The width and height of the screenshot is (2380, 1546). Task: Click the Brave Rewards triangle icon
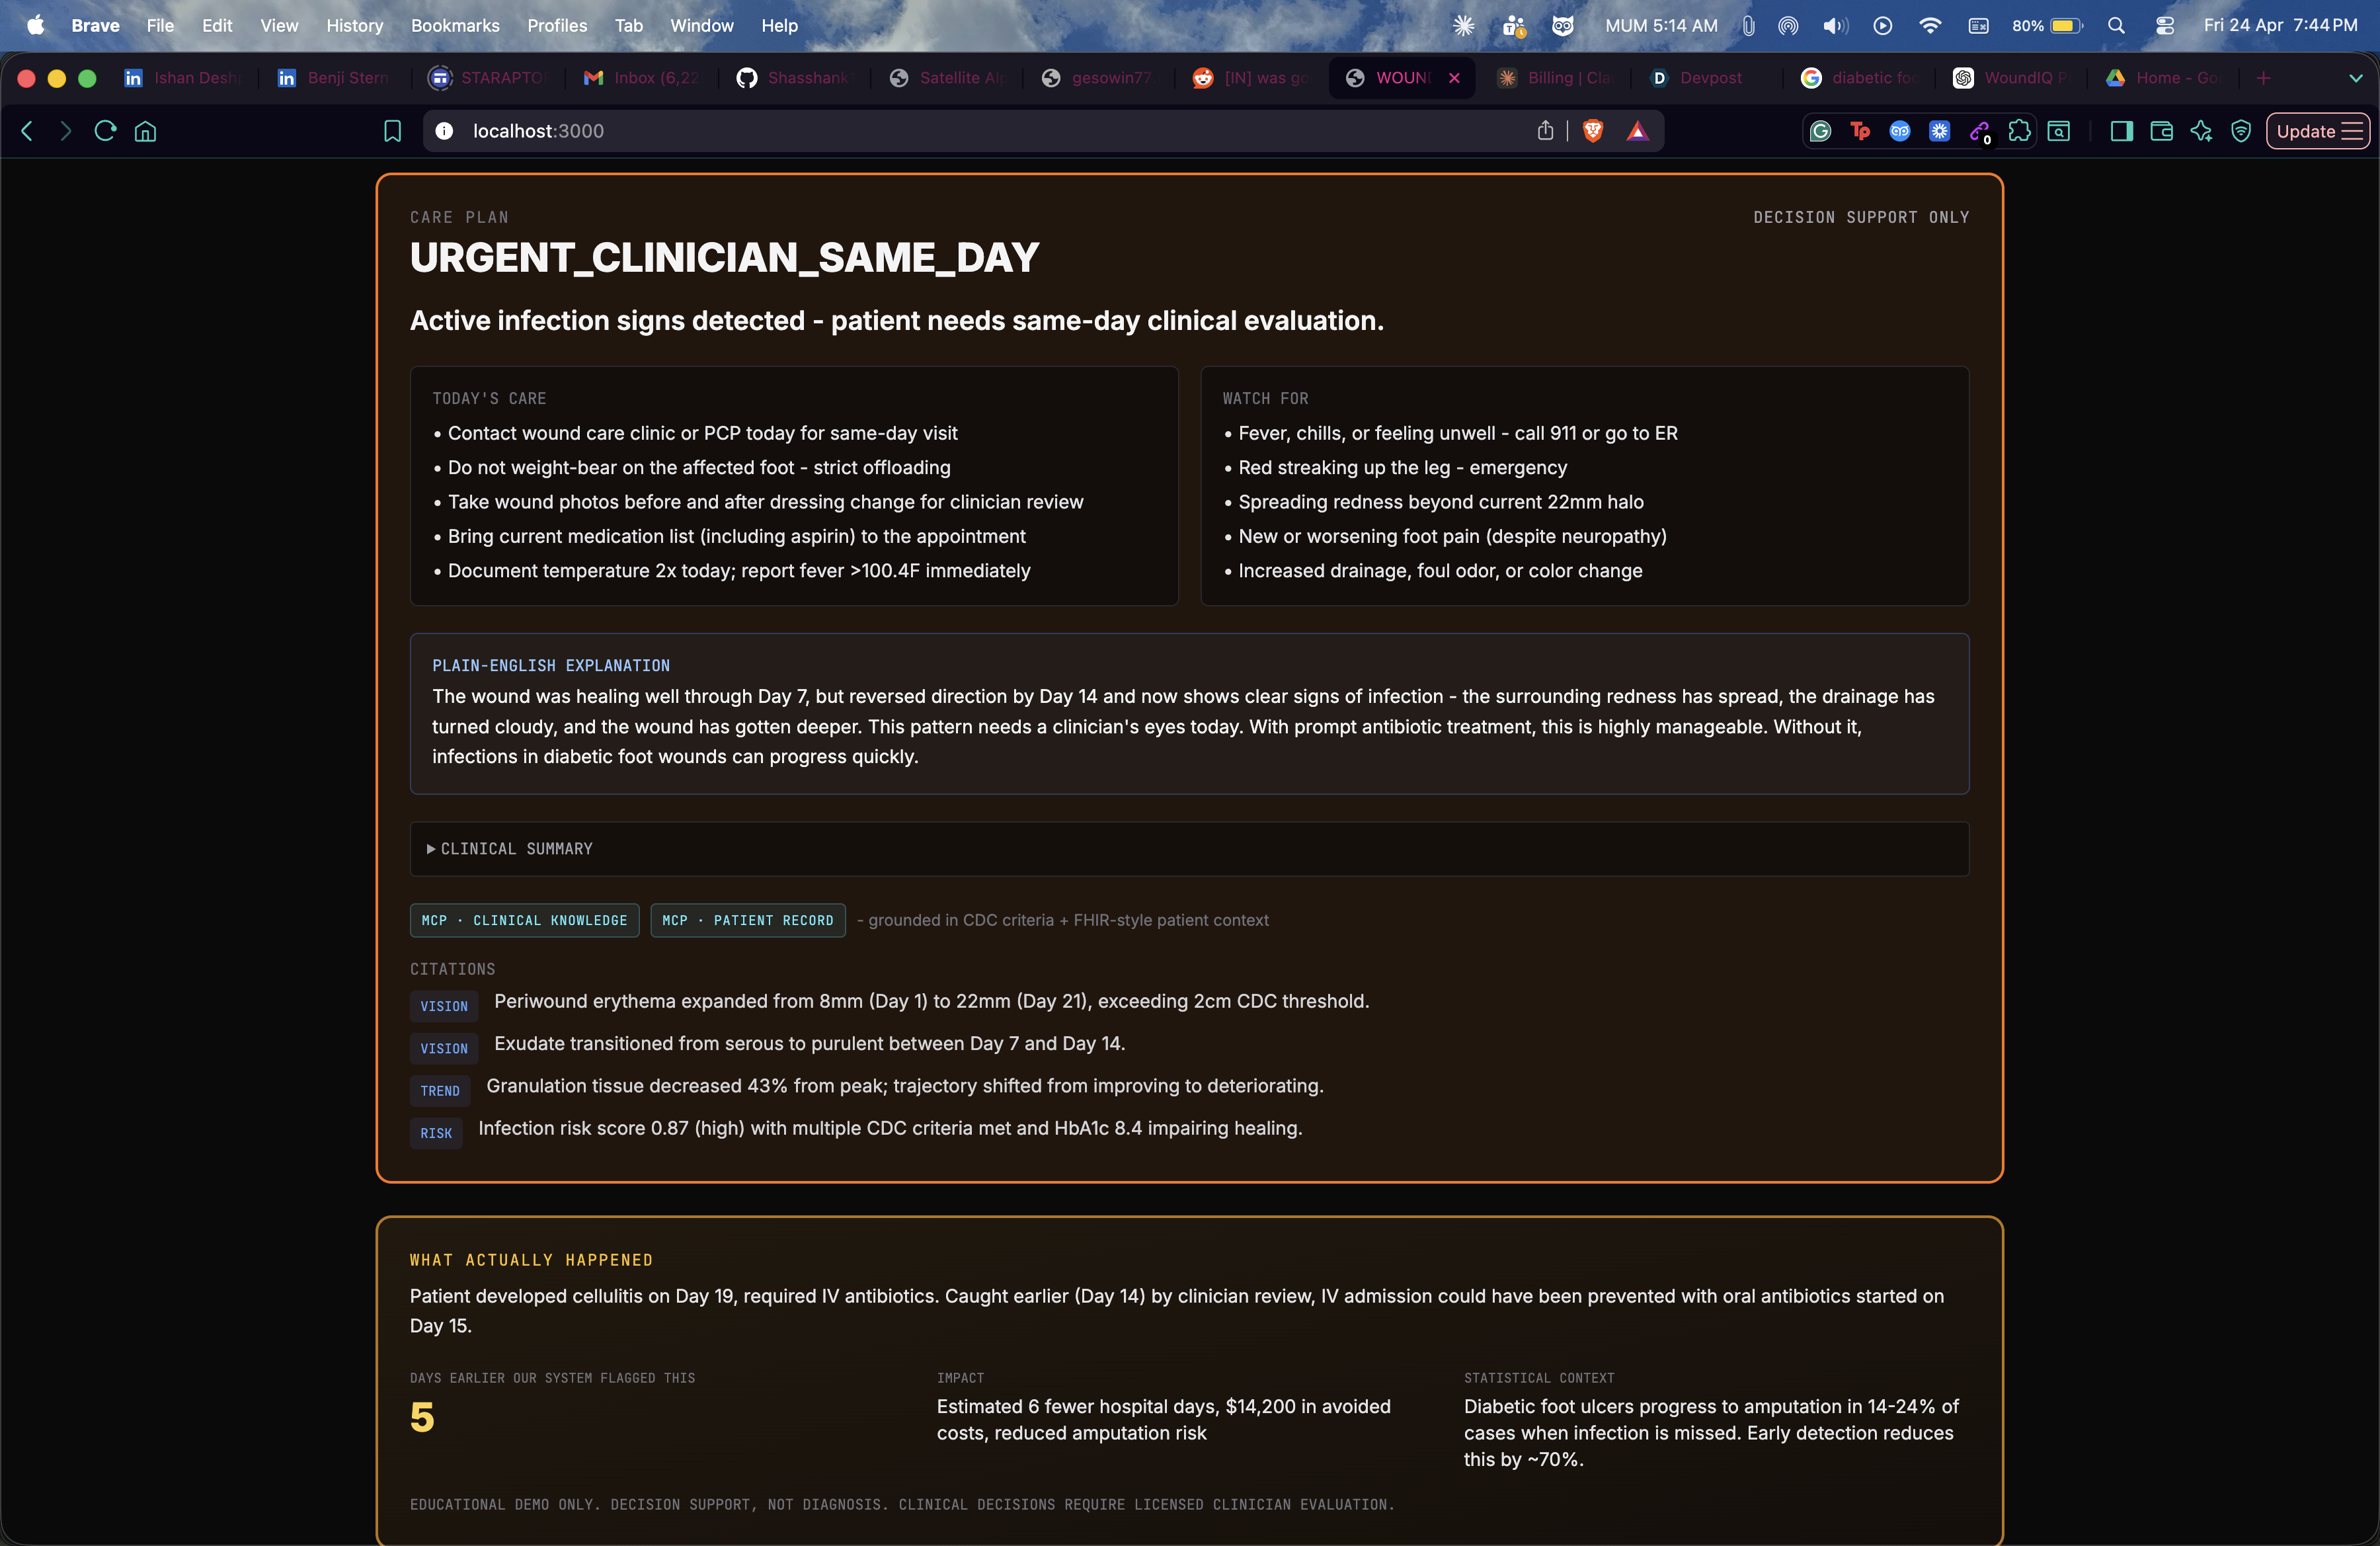click(1637, 131)
